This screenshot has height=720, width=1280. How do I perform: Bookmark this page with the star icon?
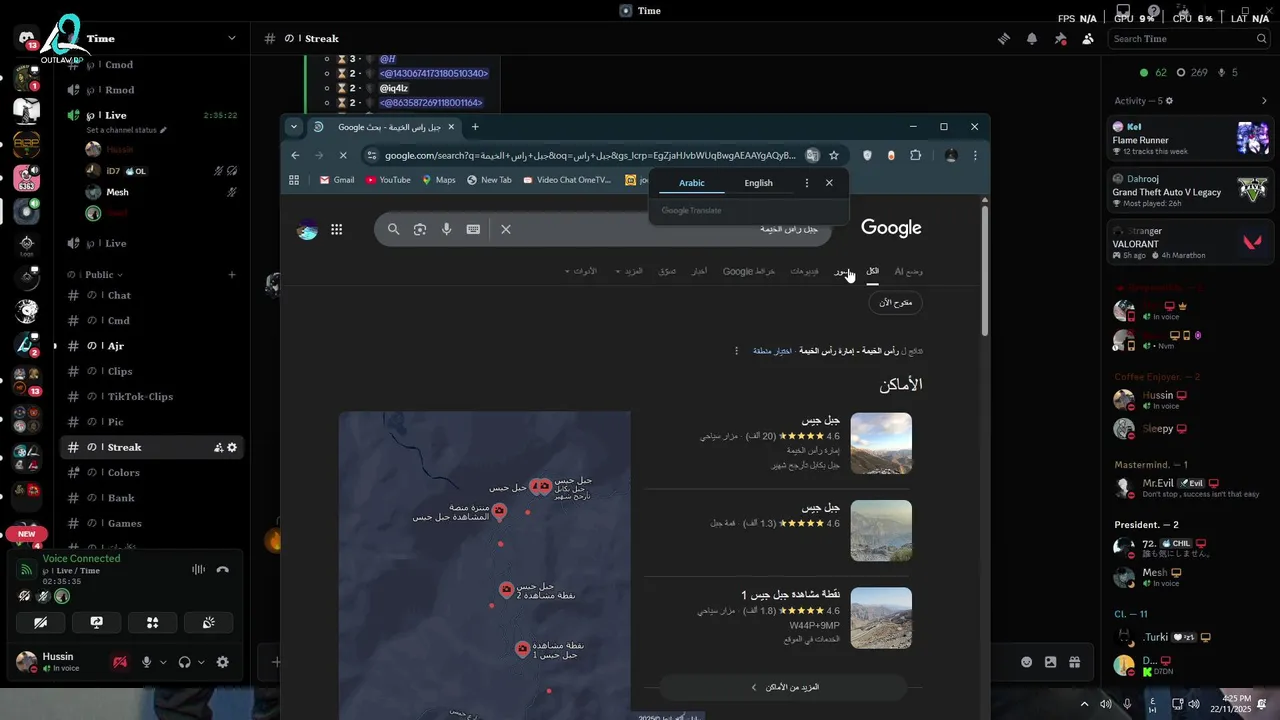834,155
